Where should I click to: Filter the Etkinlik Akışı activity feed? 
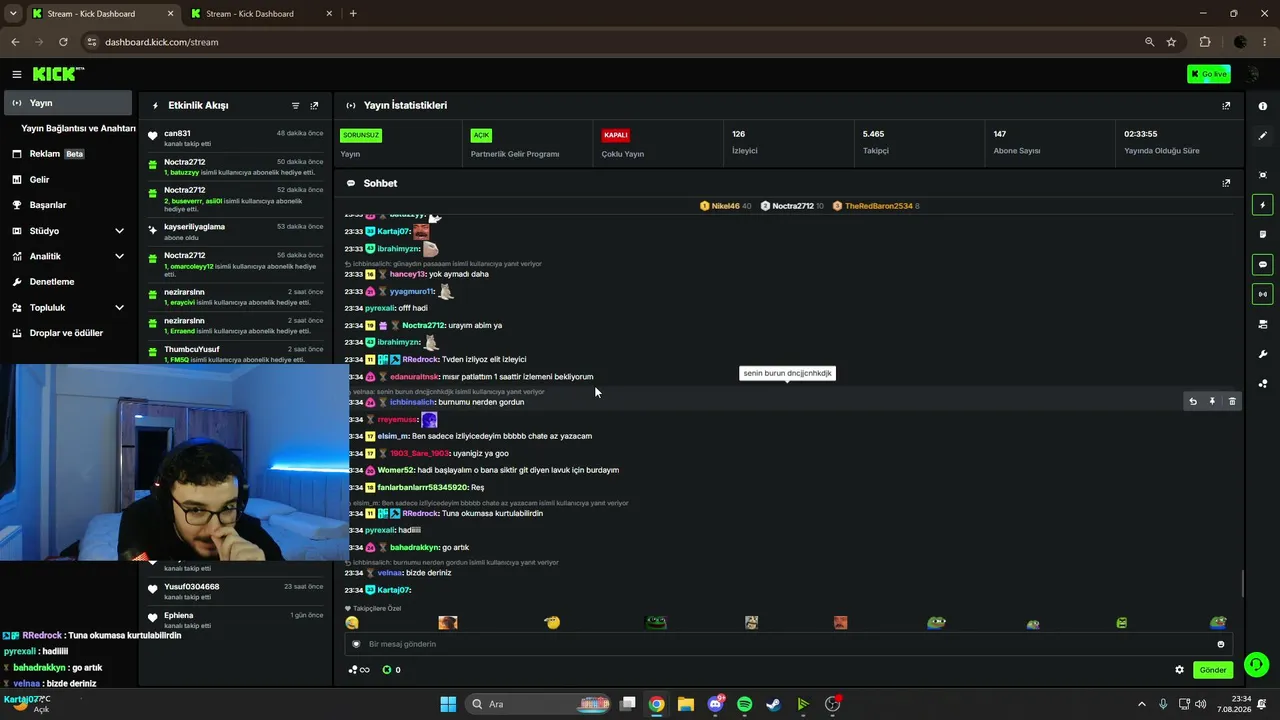point(295,105)
